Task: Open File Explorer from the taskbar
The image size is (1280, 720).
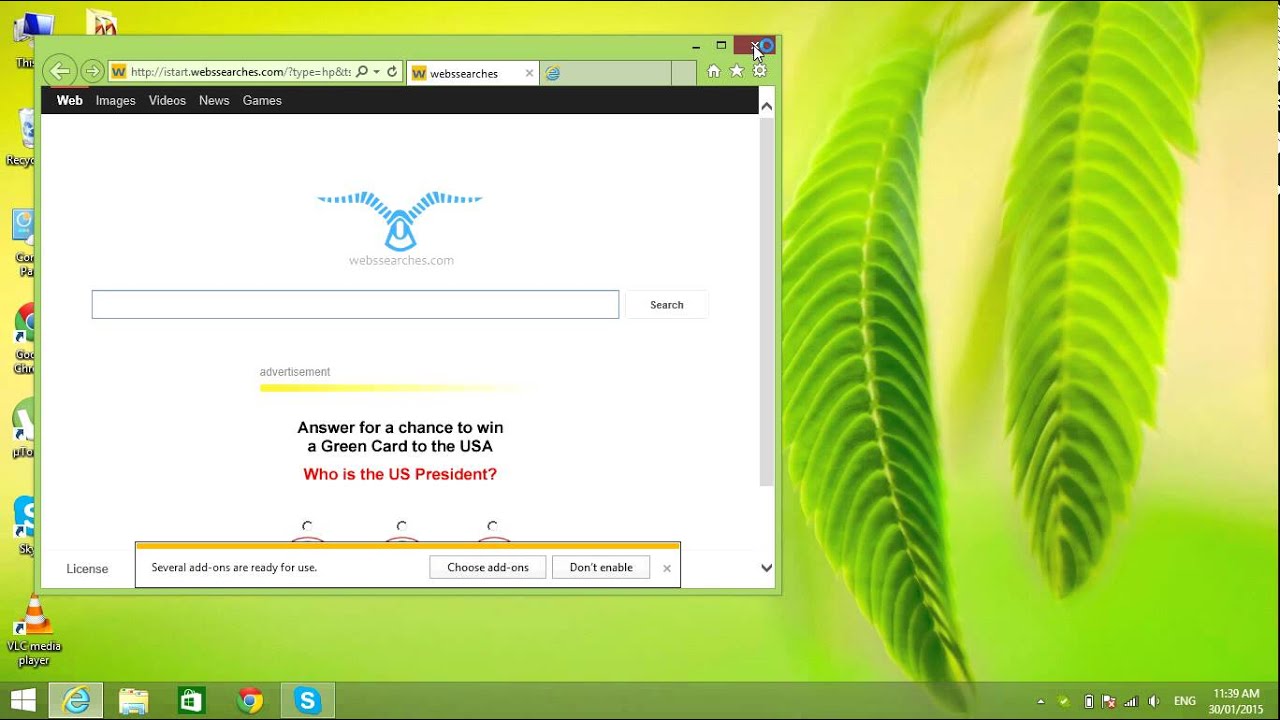Action: (133, 701)
